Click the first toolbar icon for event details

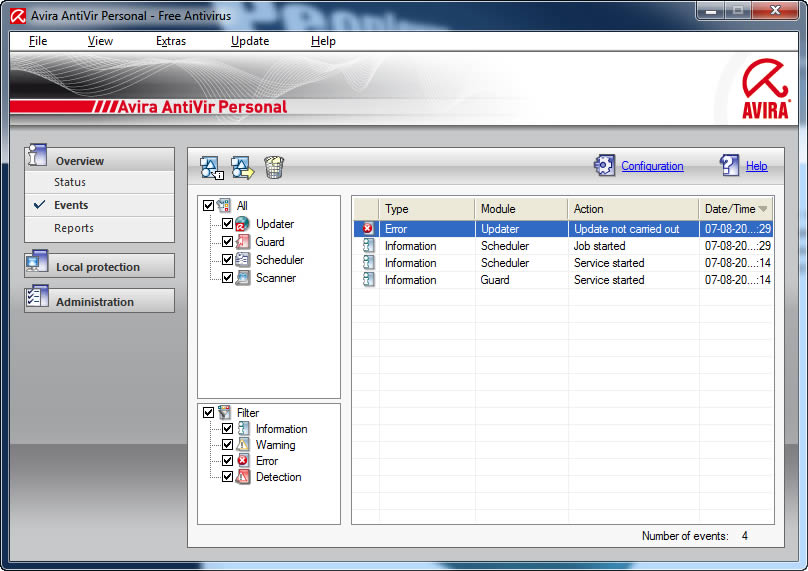pyautogui.click(x=211, y=167)
